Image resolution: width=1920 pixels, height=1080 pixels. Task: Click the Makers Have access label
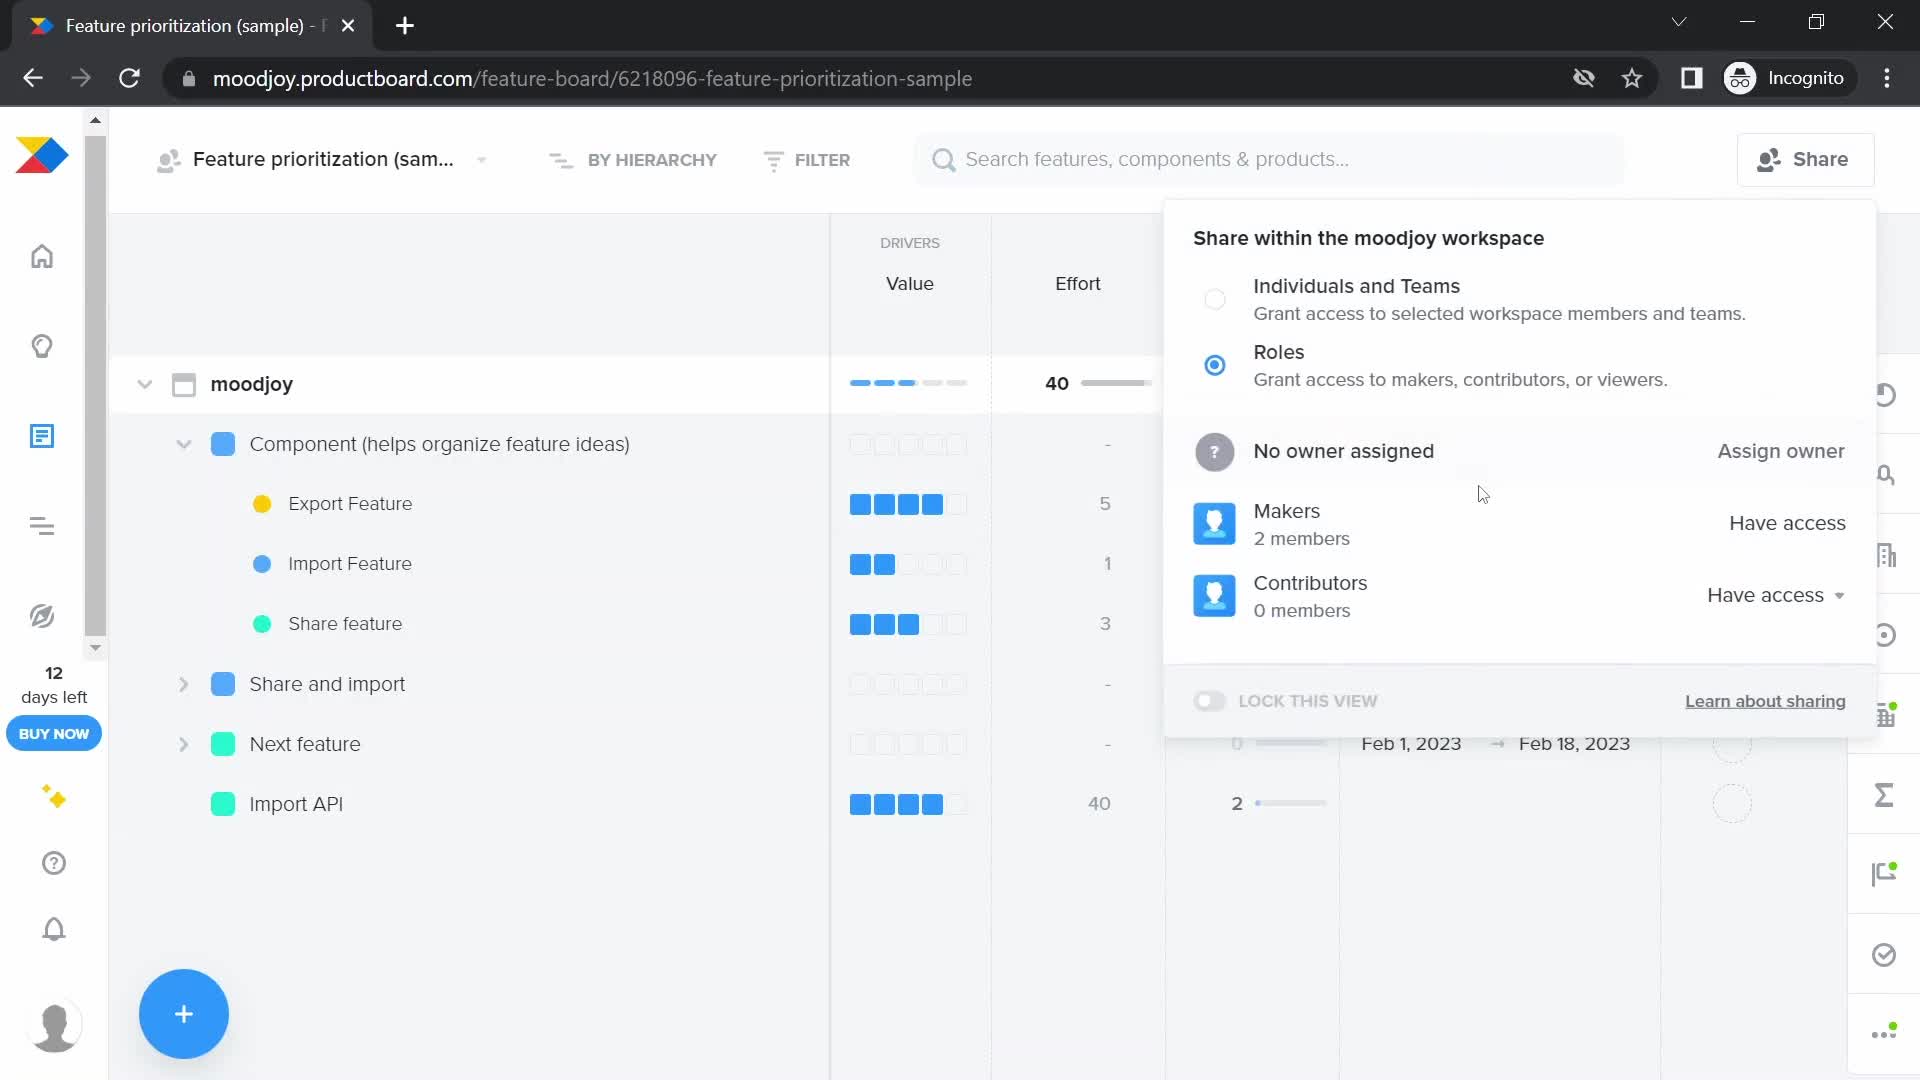(1787, 523)
